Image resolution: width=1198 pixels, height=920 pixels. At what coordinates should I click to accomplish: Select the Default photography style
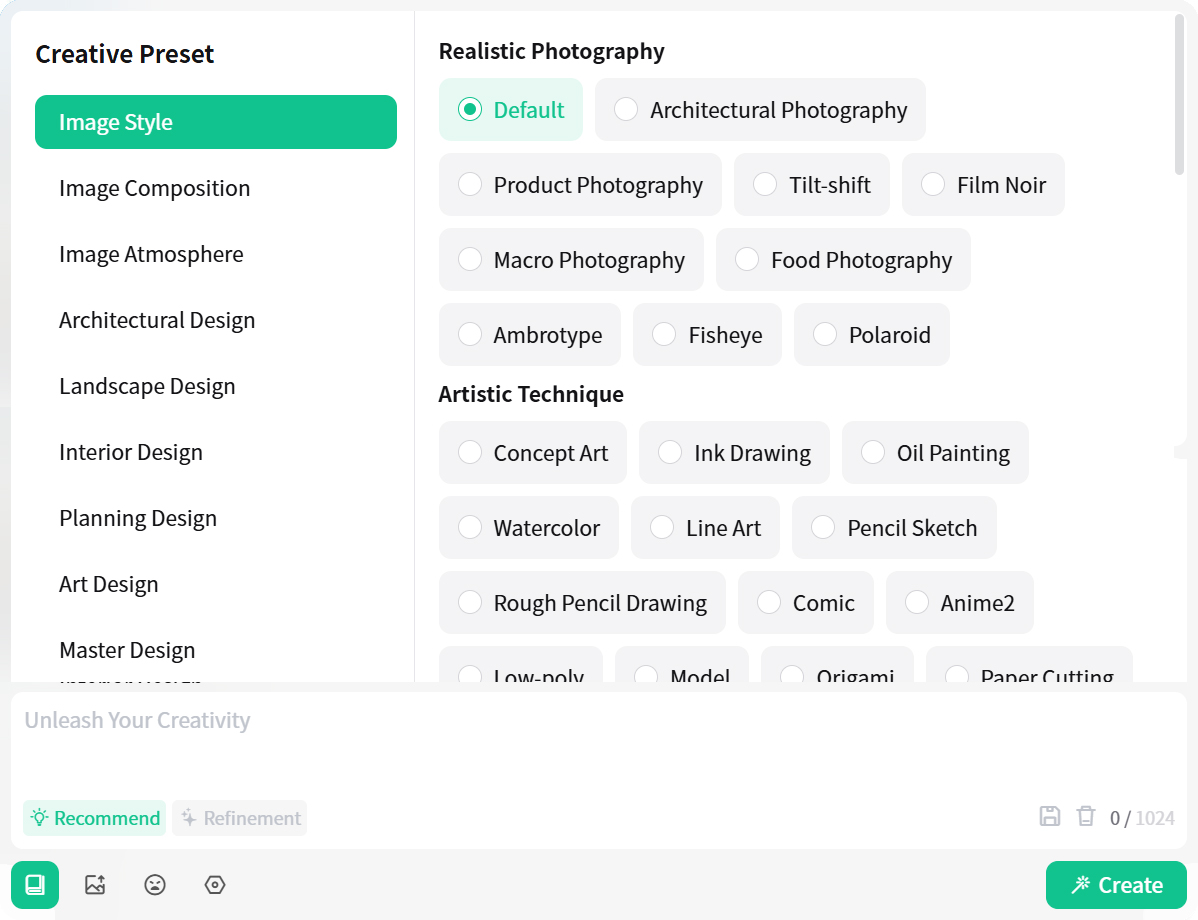pos(470,110)
